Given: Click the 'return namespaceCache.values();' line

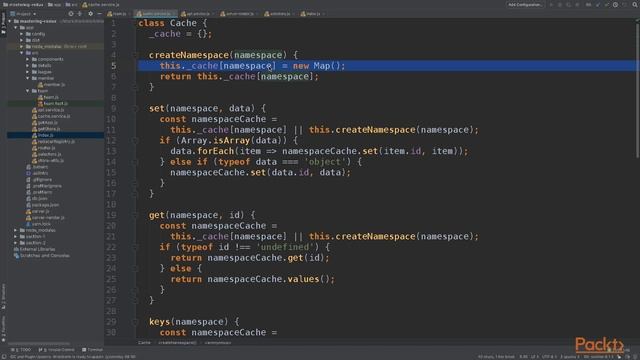Looking at the screenshot, I should 252,279.
